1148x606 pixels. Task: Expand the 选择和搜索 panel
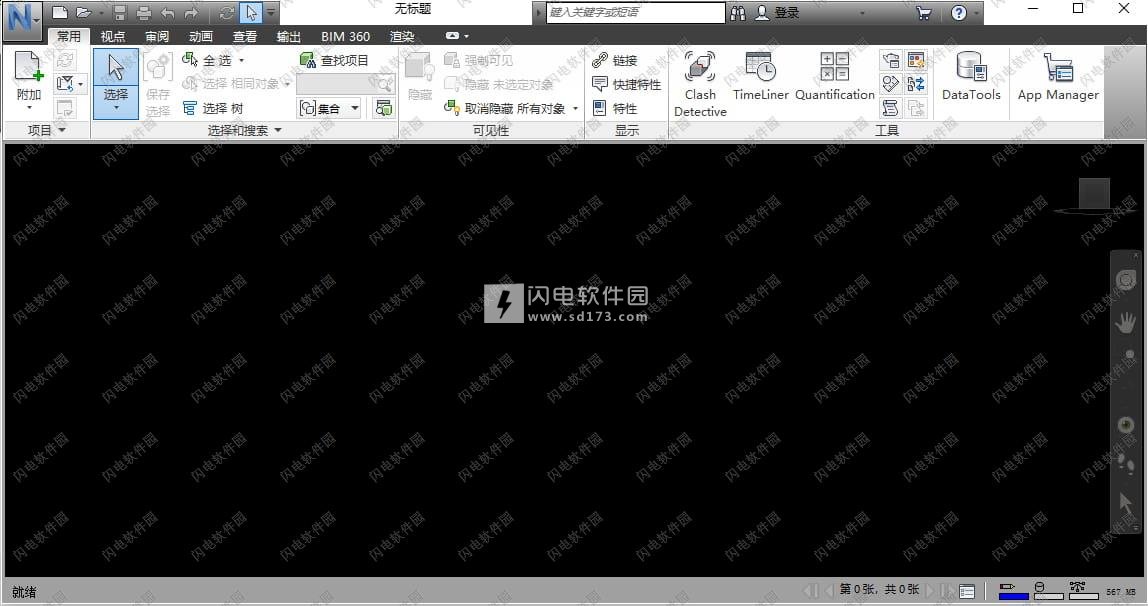244,130
